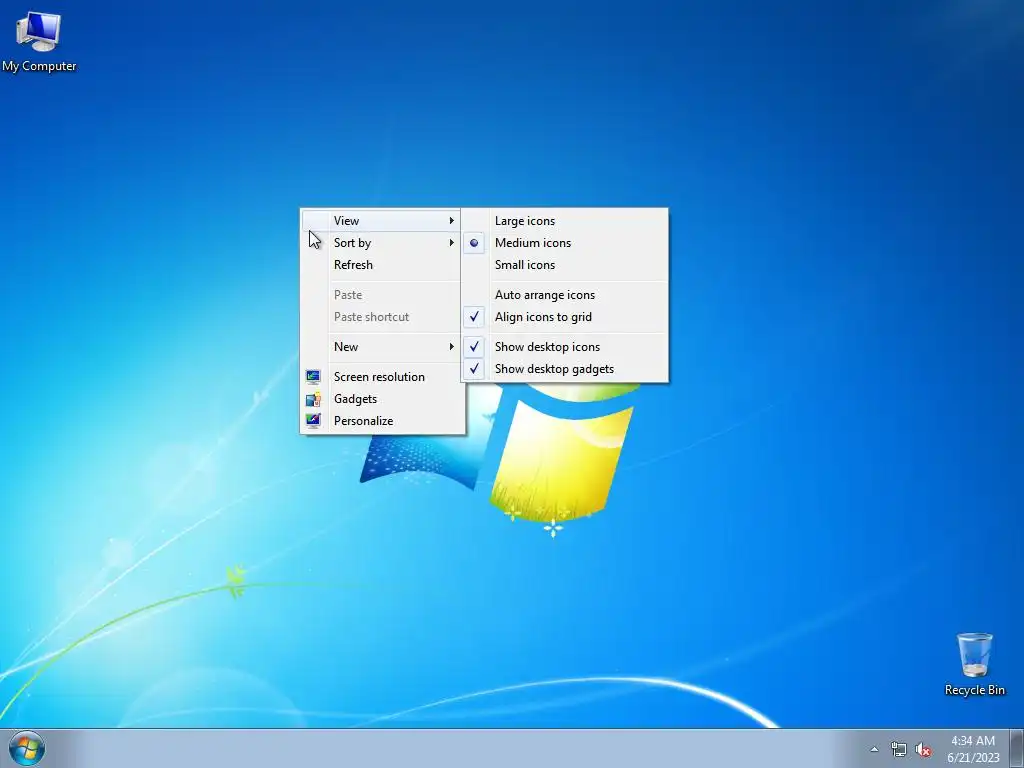Viewport: 1024px width, 768px height.
Task: Select the Large icons view option
Action: pos(565,221)
